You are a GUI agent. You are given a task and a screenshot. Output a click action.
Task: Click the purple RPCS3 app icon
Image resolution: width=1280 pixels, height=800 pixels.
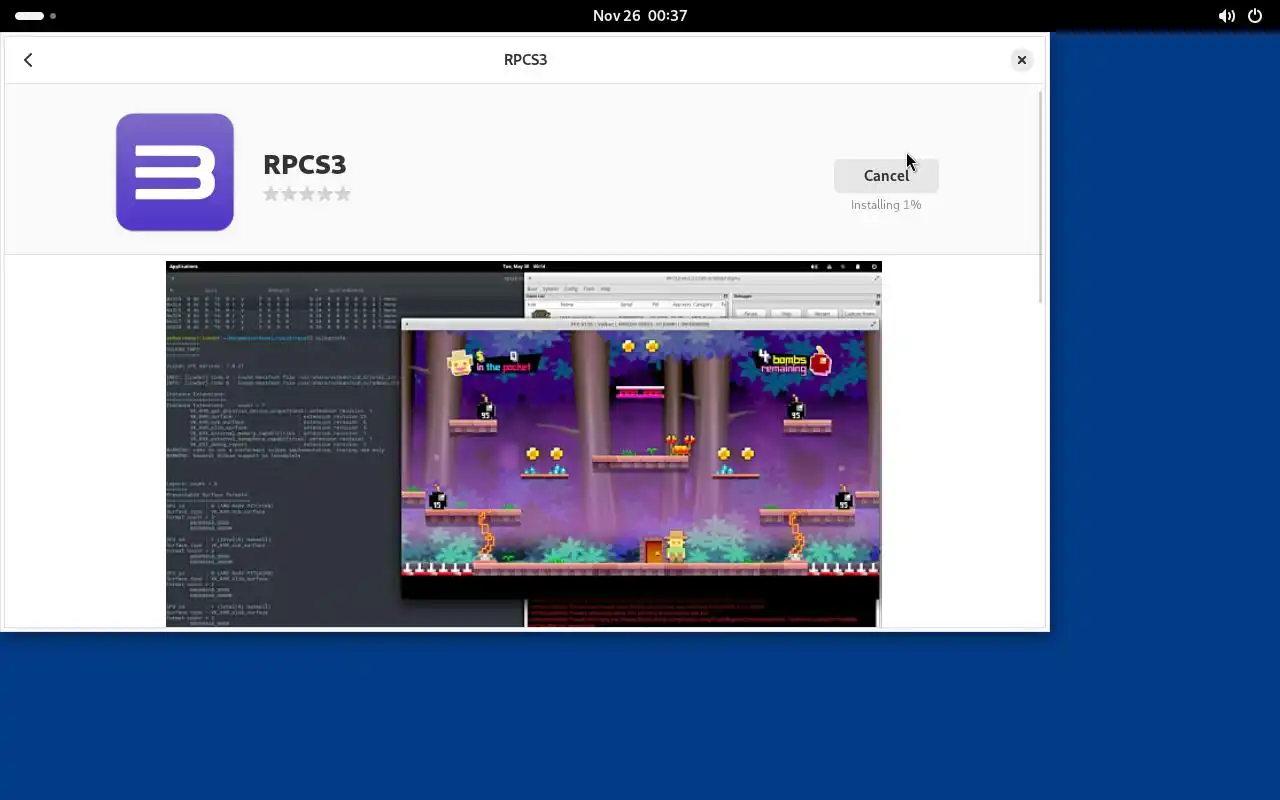pyautogui.click(x=175, y=172)
